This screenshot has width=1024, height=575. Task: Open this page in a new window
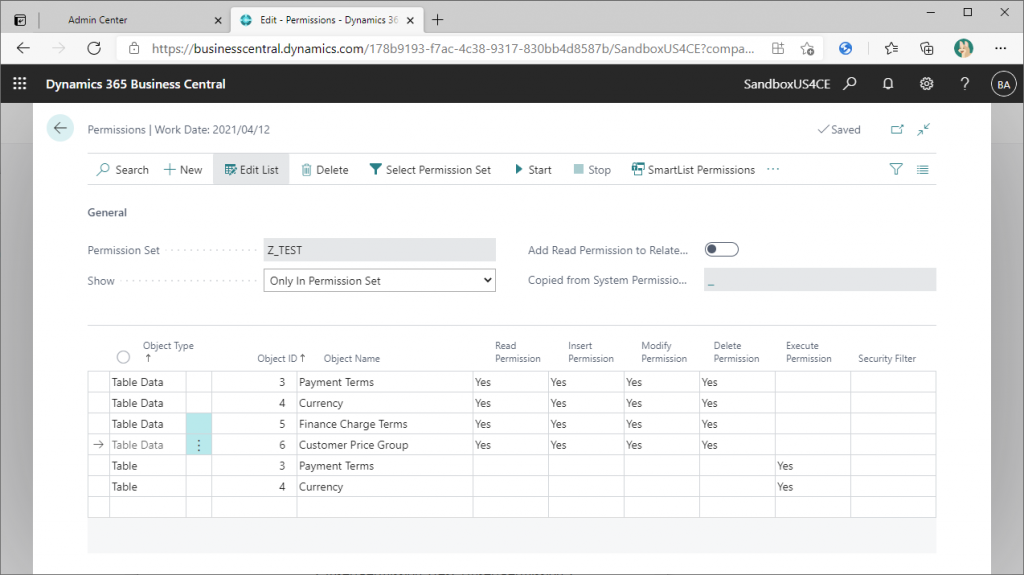point(897,129)
